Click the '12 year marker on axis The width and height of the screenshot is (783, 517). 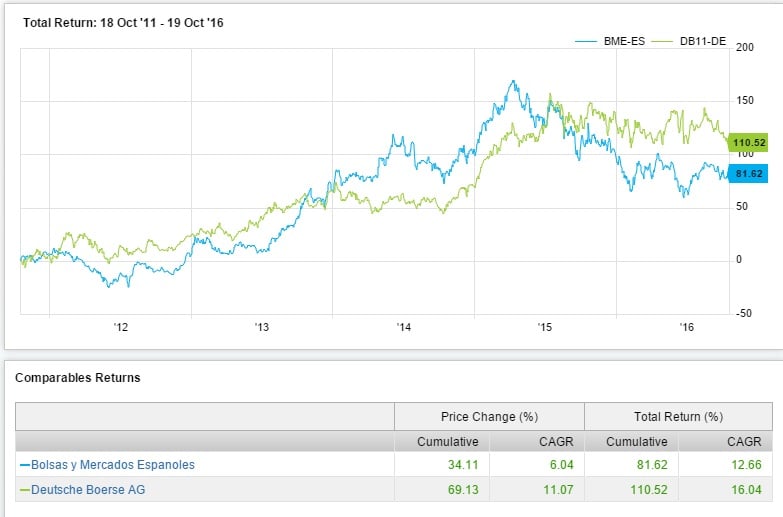121,327
